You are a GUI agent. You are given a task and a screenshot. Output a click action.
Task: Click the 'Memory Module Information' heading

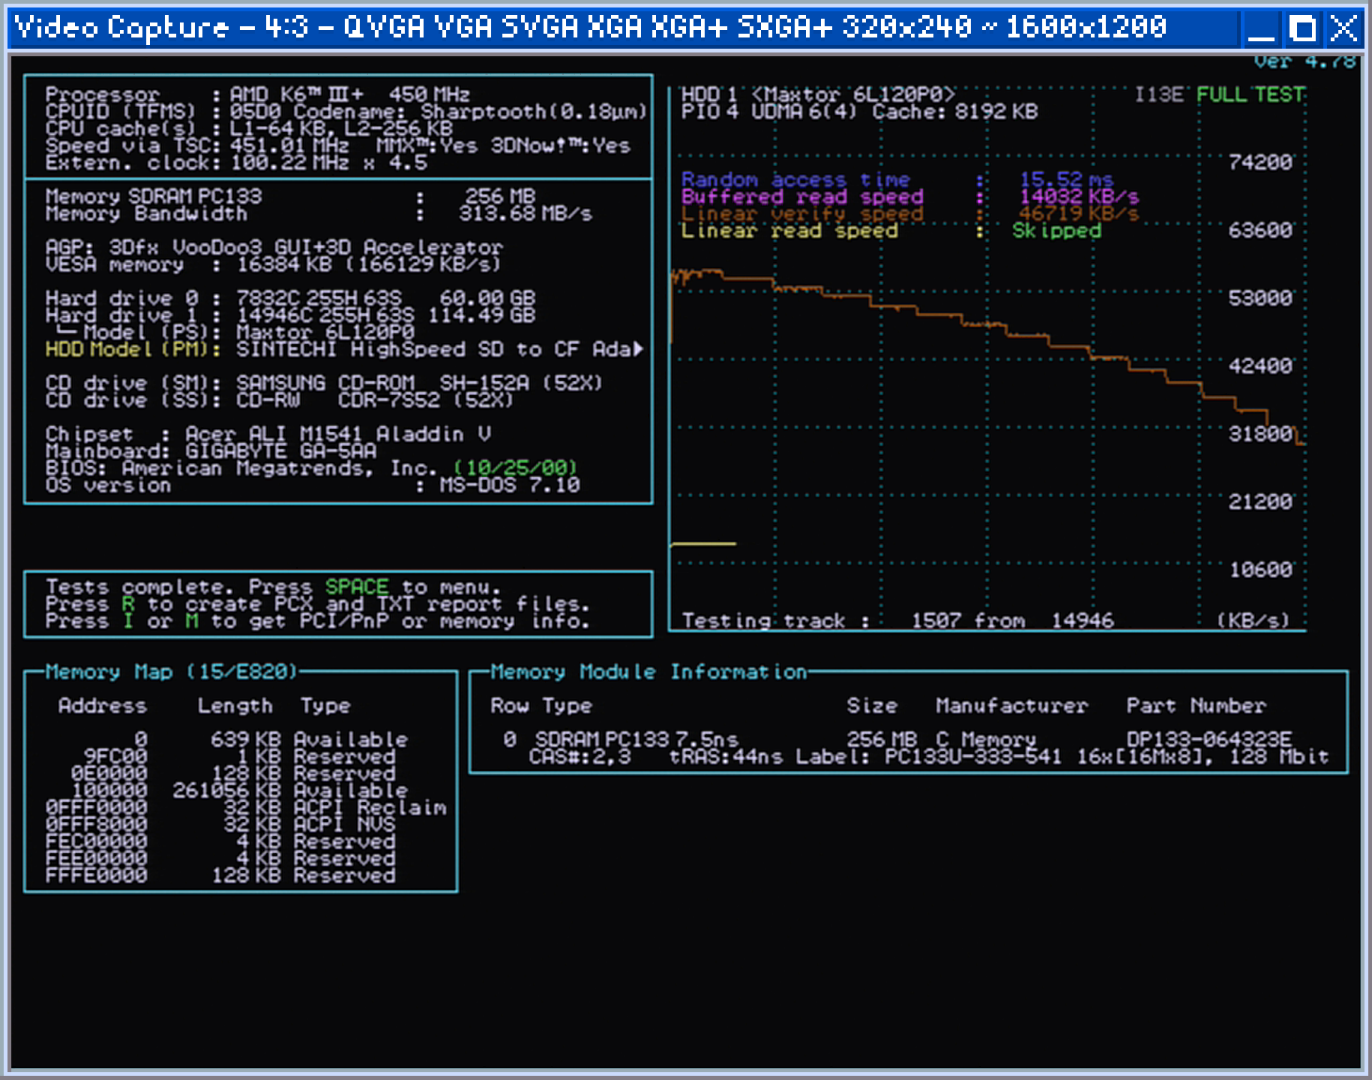click(648, 672)
